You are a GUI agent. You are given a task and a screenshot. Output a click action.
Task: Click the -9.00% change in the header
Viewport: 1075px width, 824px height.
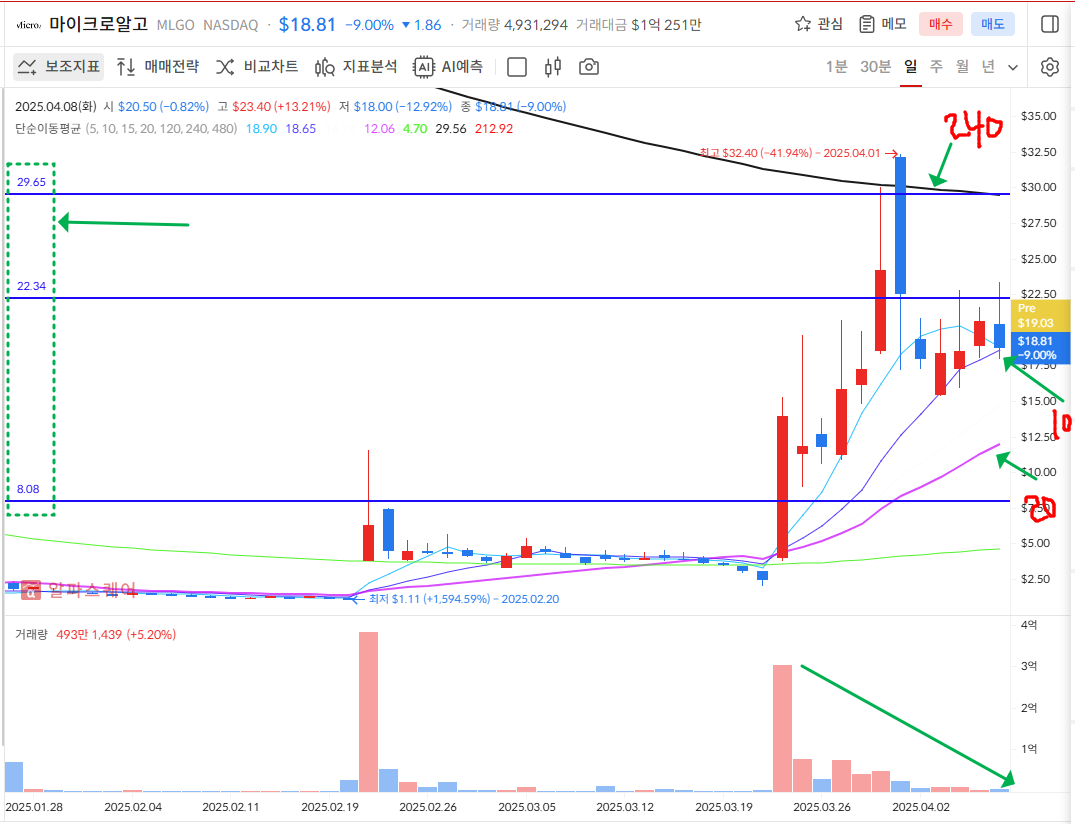click(370, 25)
